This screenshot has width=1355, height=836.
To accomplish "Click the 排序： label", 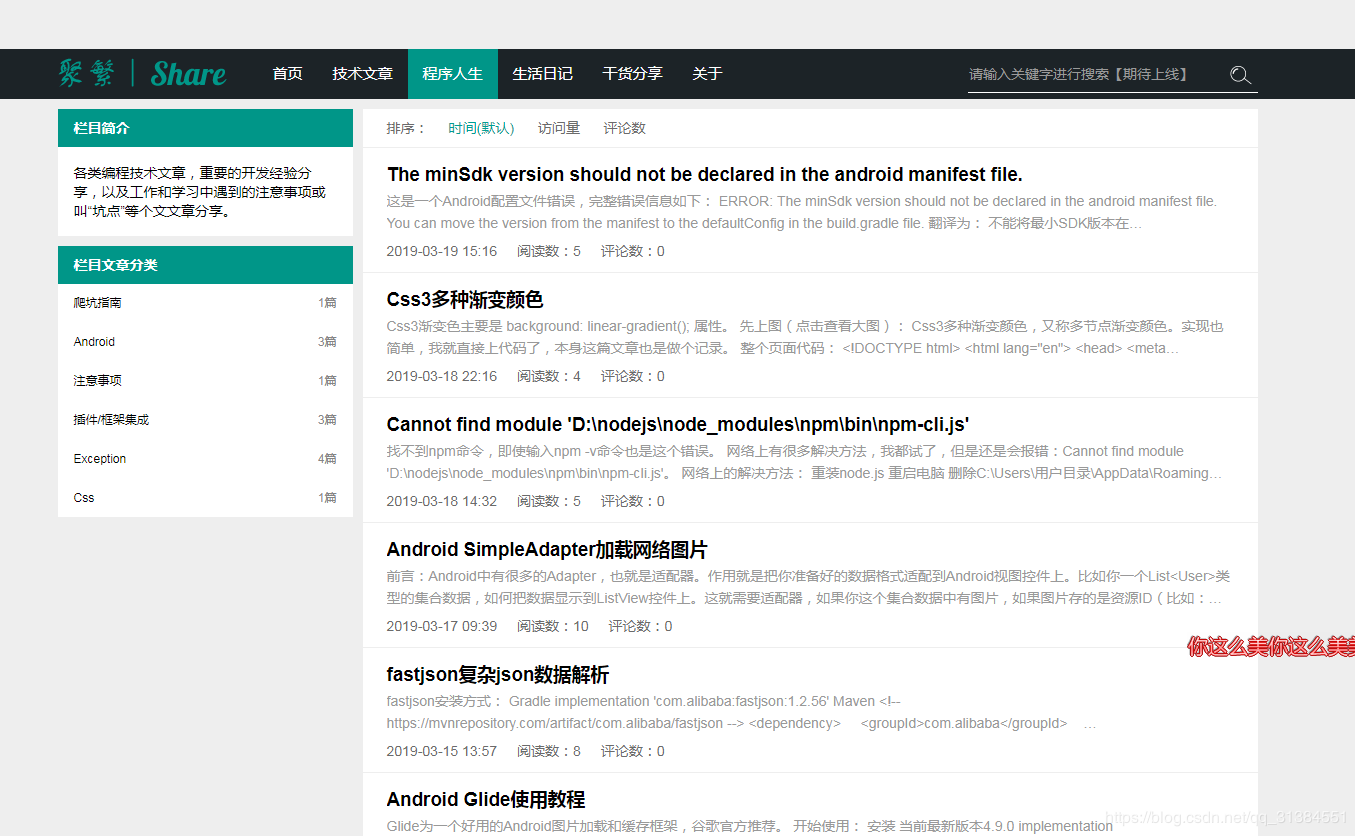I will (406, 128).
